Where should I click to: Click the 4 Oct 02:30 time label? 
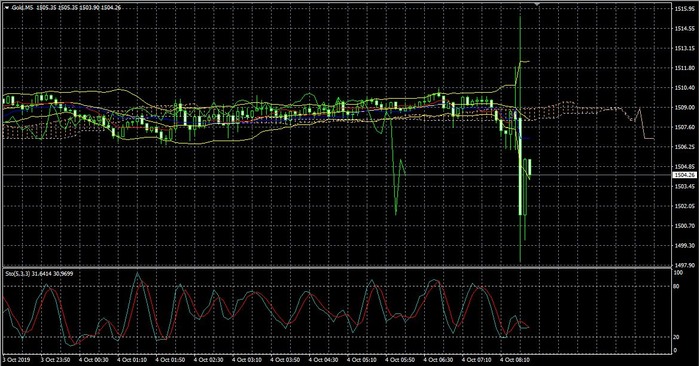pos(209,360)
